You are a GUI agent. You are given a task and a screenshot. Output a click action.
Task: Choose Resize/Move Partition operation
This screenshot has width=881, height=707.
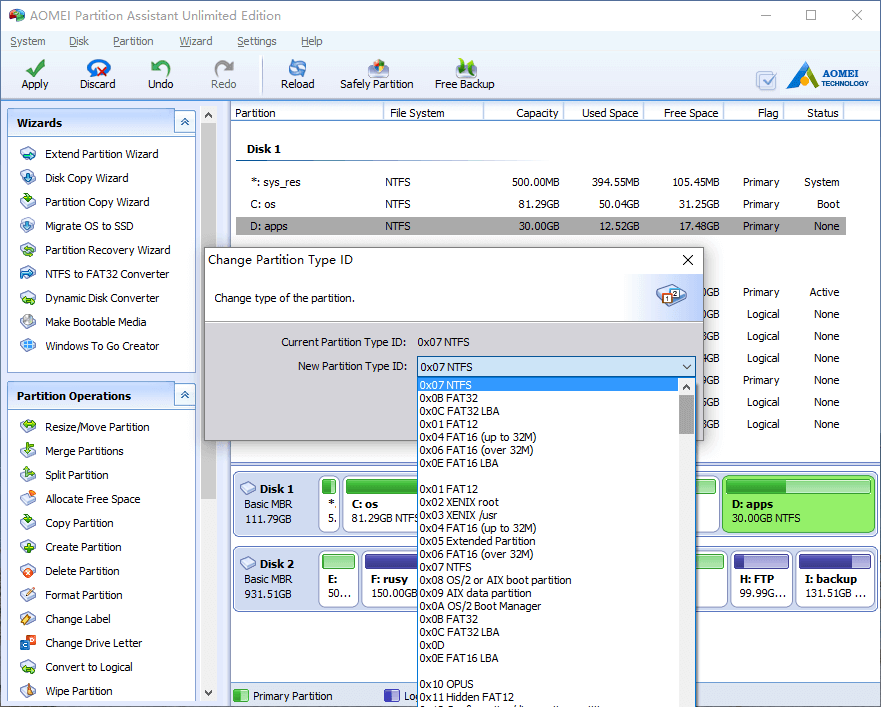(97, 427)
